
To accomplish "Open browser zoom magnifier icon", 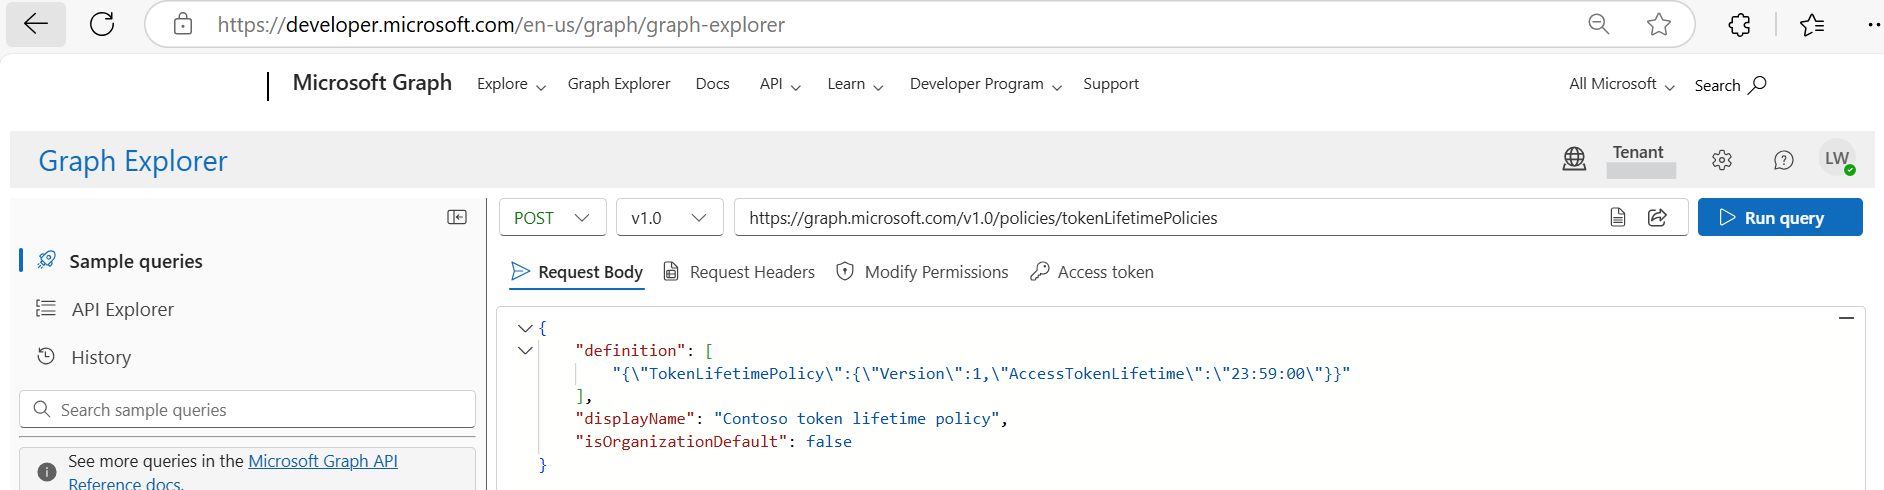I will pos(1599,24).
